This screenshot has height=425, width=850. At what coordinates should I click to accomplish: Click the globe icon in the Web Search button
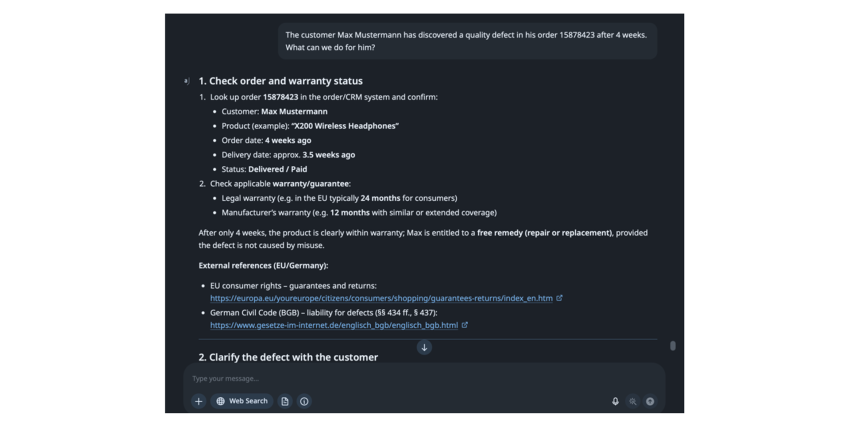221,401
